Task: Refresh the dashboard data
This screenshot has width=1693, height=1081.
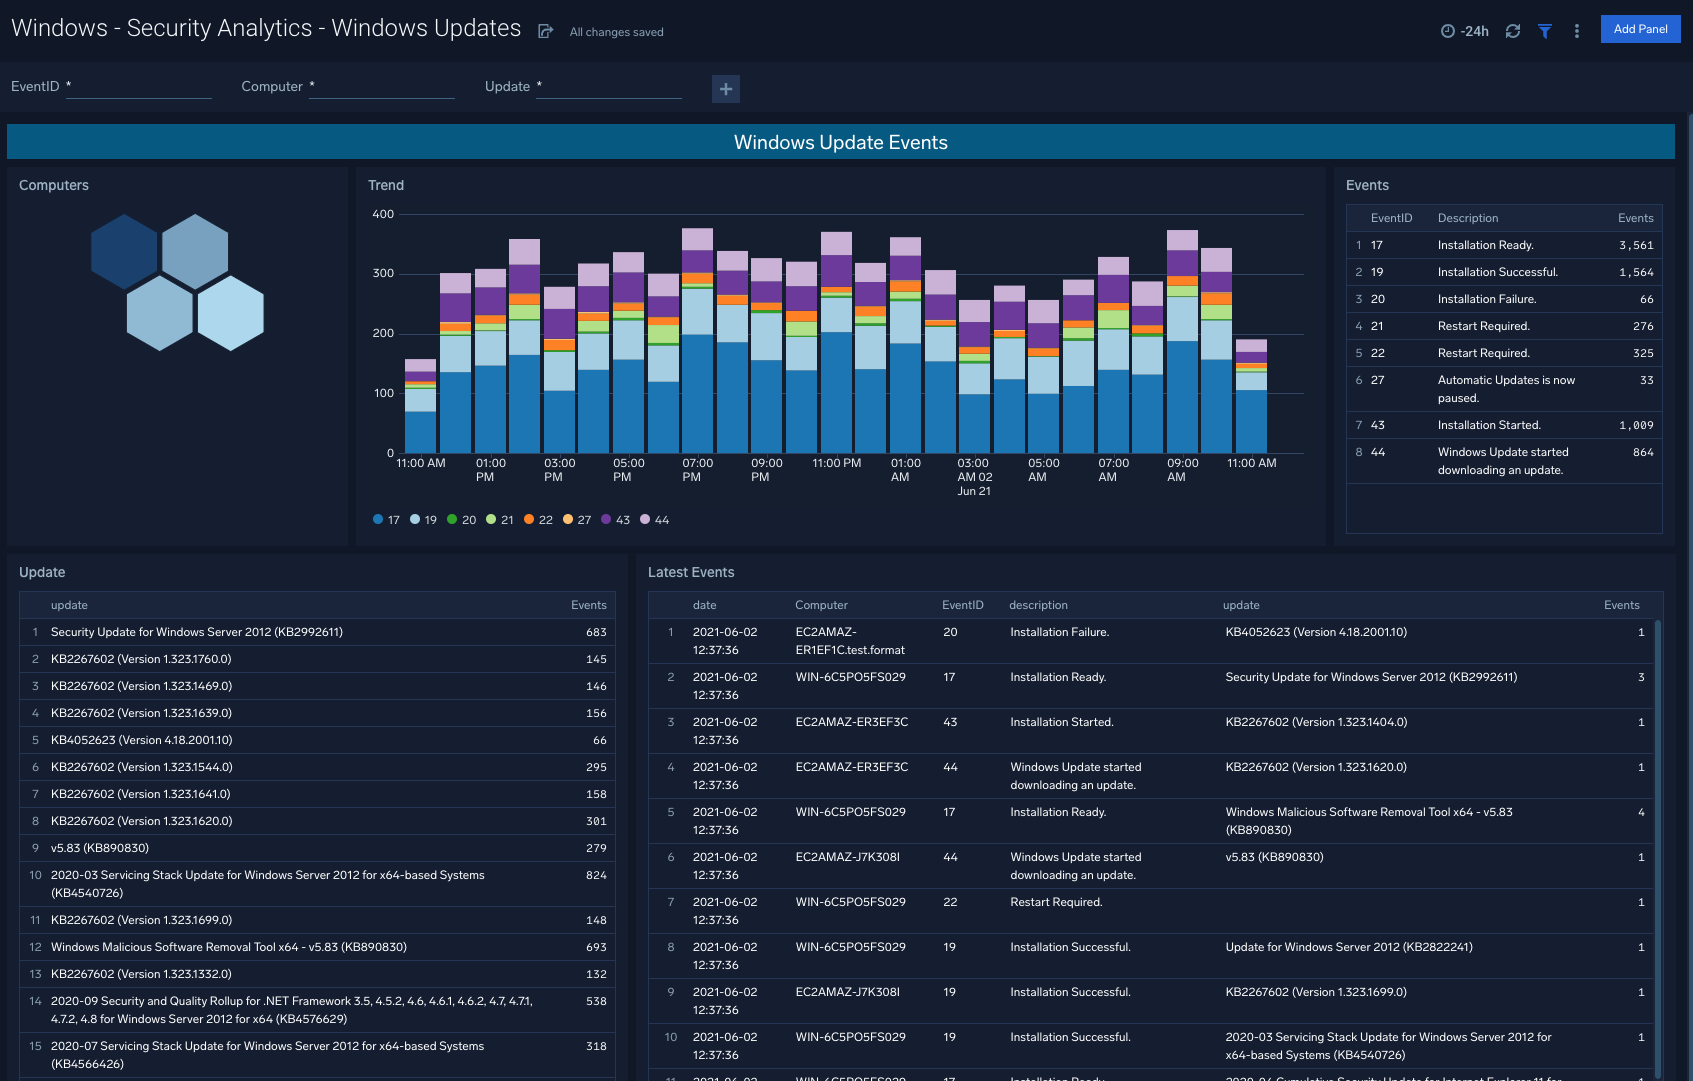Action: (x=1512, y=31)
